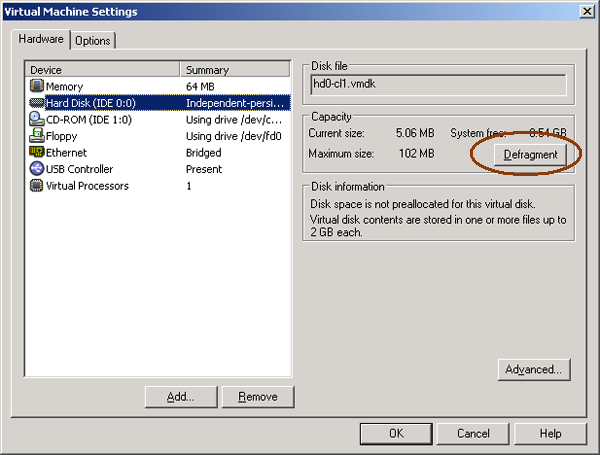Viewport: 600px width, 455px height.
Task: Click the Bridged summary value
Action: click(x=204, y=153)
